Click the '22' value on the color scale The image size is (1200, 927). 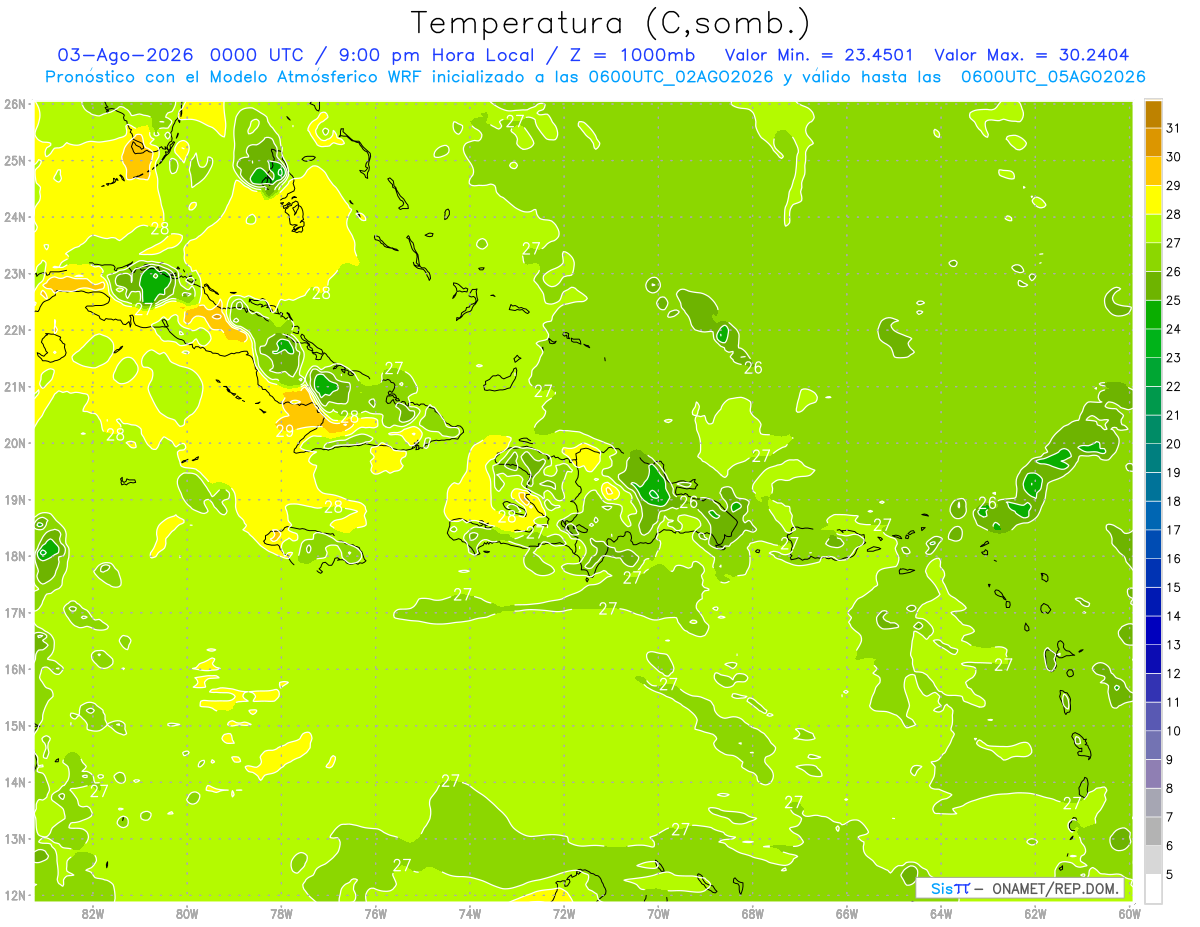(1173, 387)
